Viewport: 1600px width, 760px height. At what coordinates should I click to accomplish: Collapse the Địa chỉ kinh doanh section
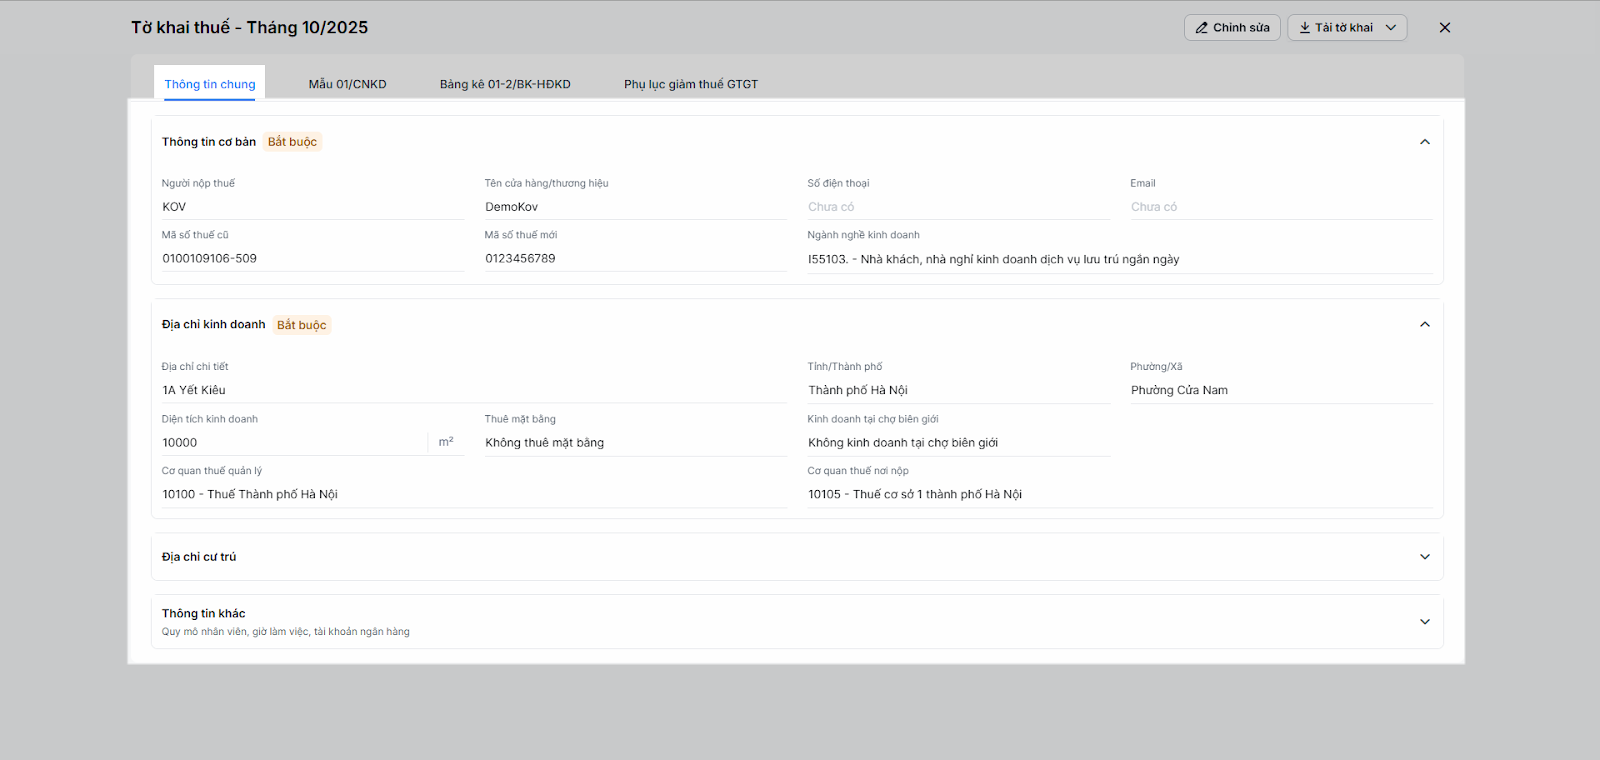pos(1425,324)
